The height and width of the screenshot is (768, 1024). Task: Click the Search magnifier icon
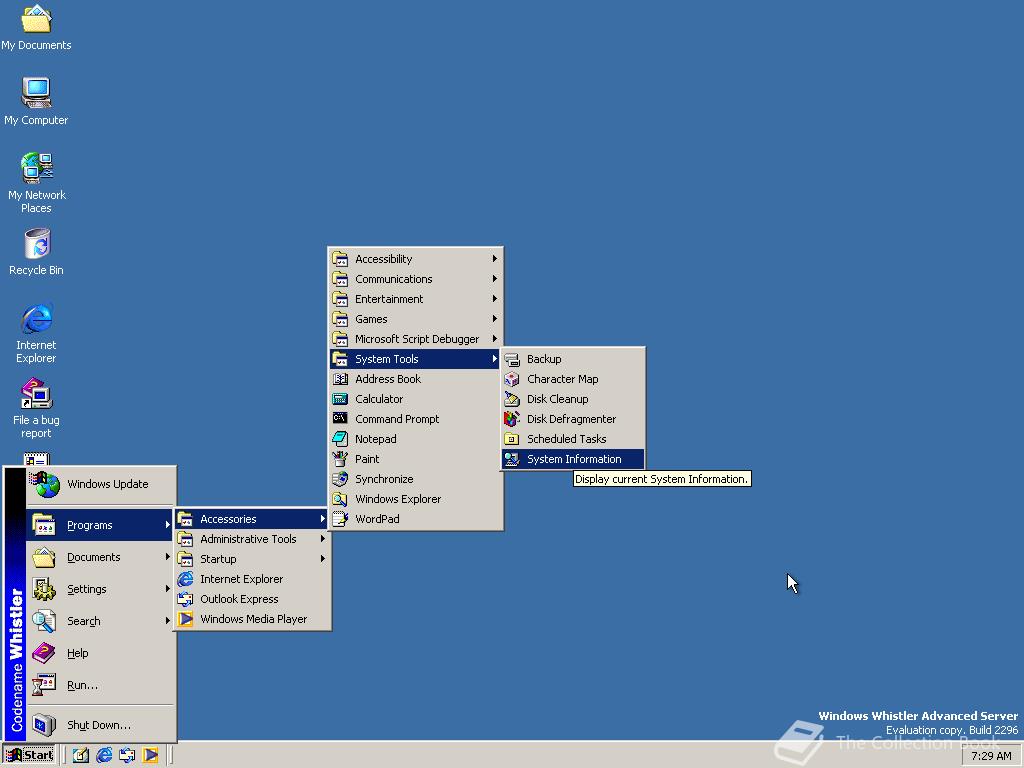coord(44,621)
